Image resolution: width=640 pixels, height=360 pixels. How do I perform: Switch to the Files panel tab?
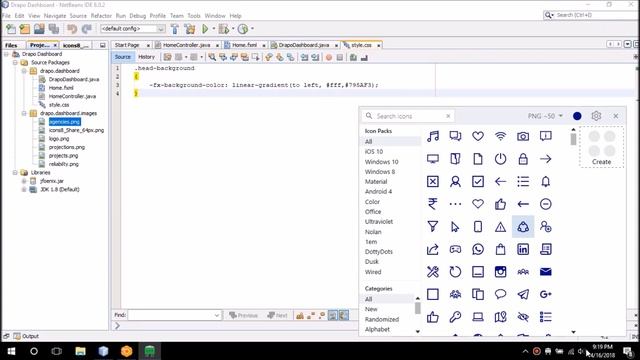tap(11, 45)
